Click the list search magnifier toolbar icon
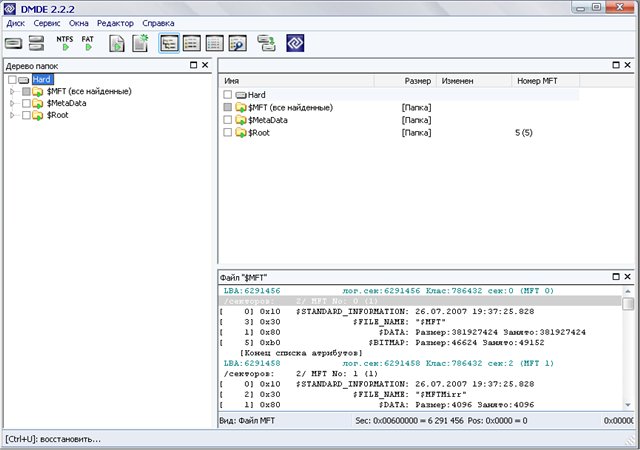Viewport: 640px width, 450px height. [x=238, y=43]
